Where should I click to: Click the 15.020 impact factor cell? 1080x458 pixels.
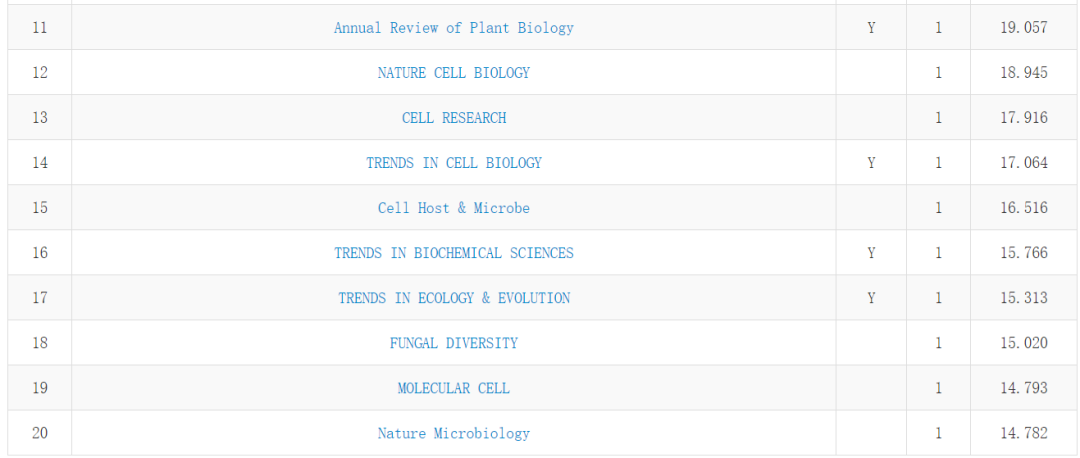(x=1024, y=343)
